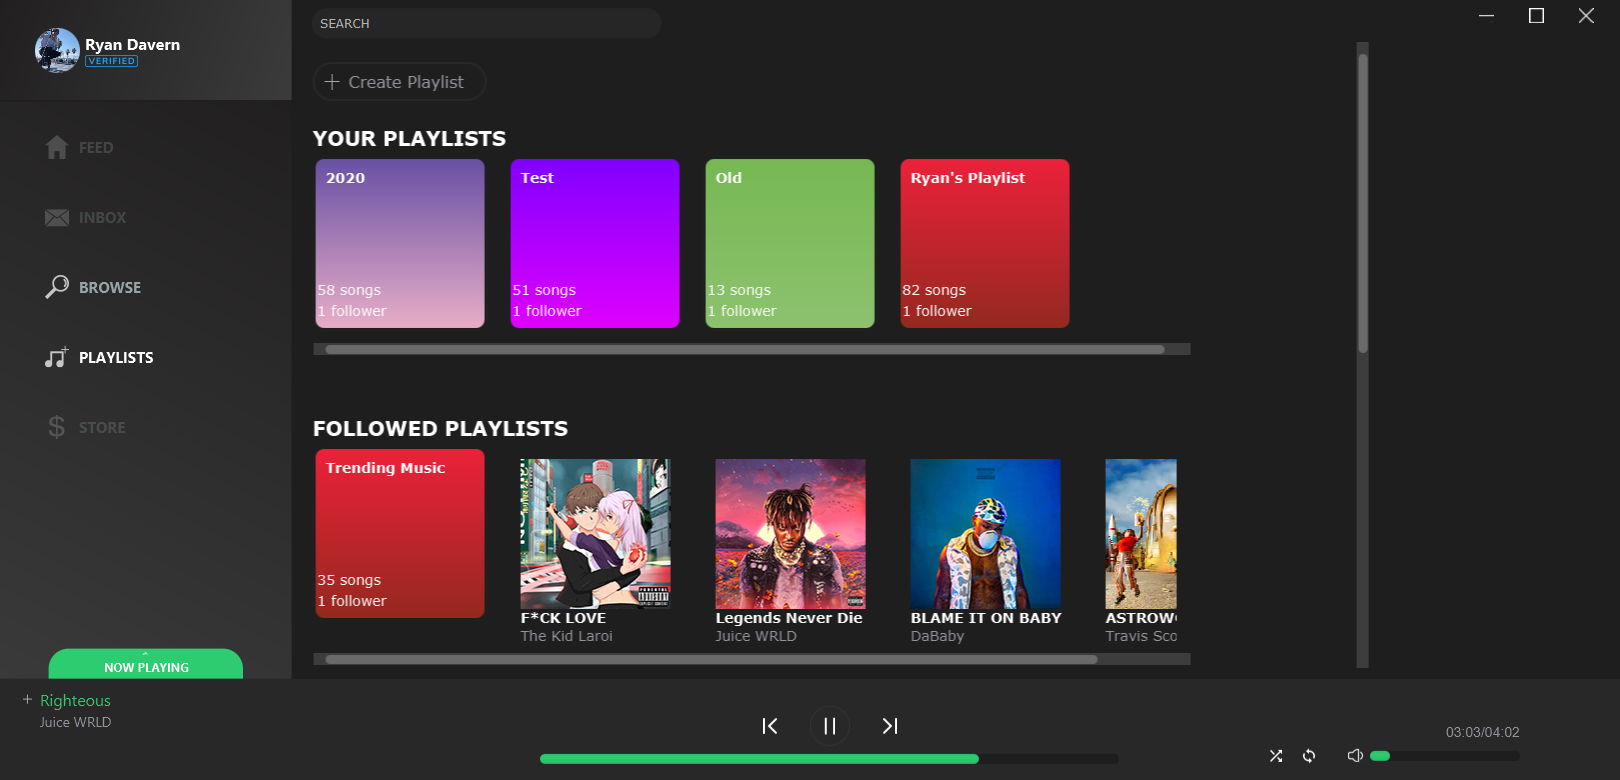Click the plus icon beside Righteous
1620x780 pixels.
pyautogui.click(x=27, y=700)
